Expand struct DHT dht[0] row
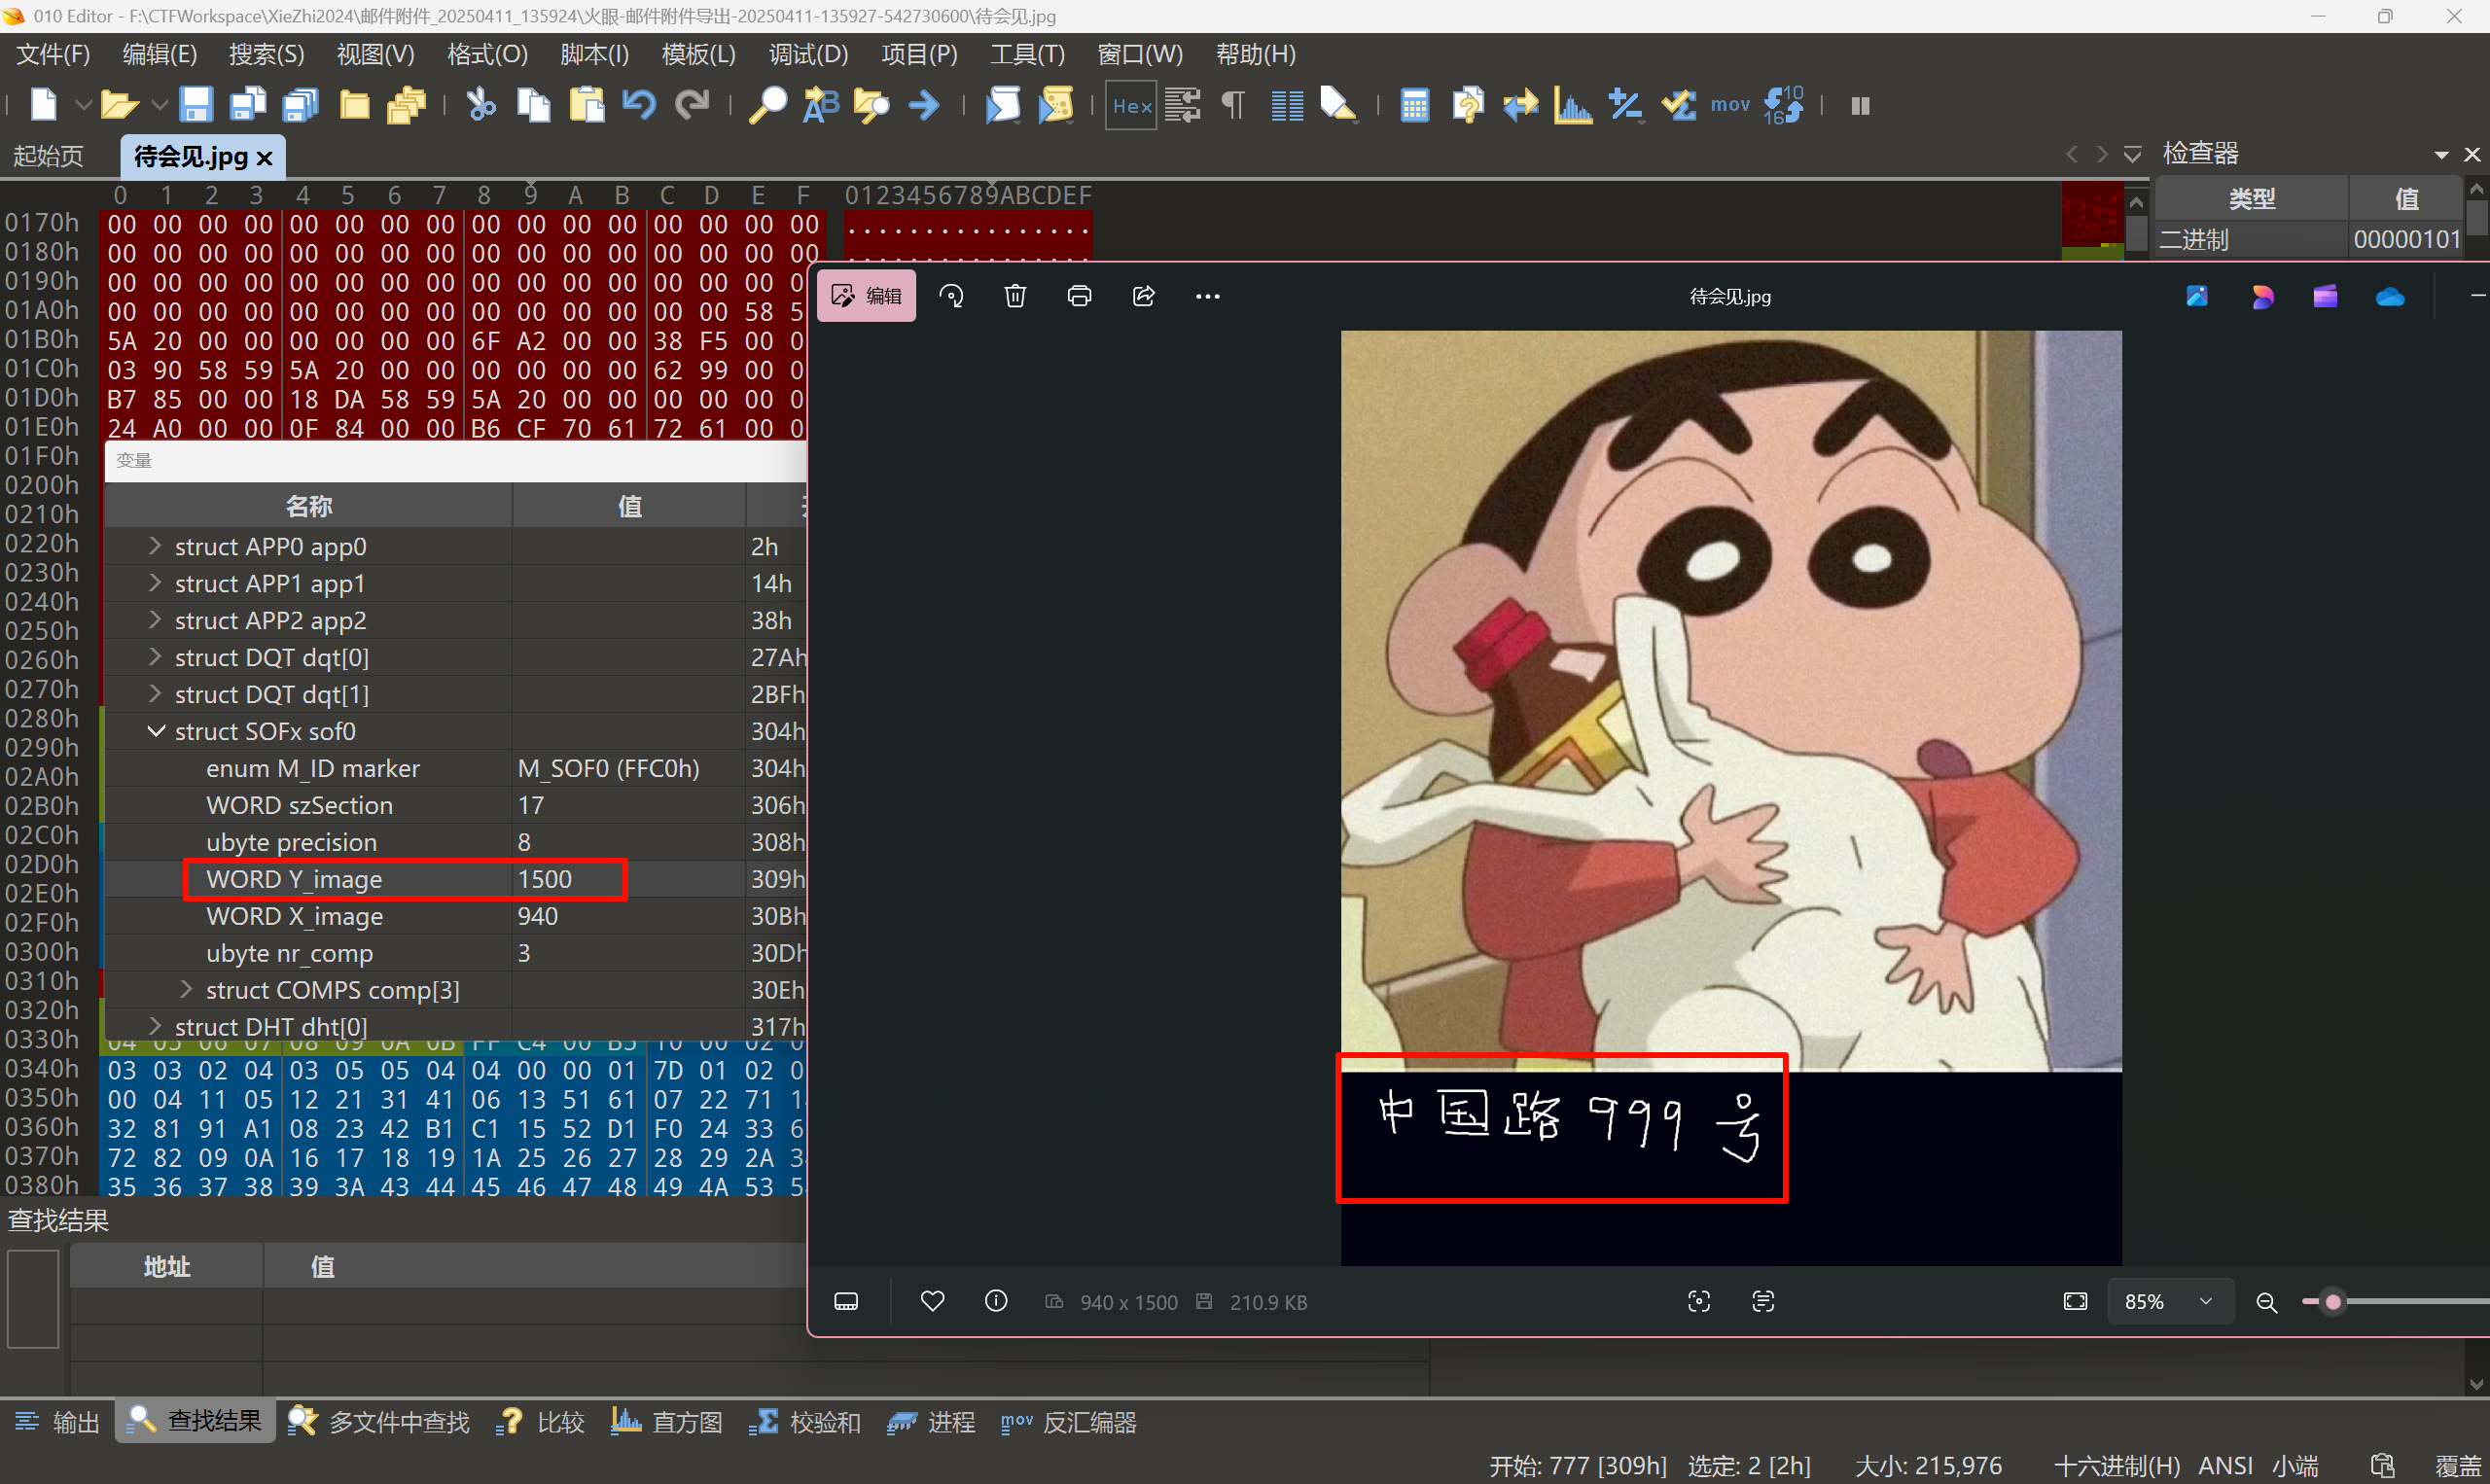This screenshot has height=1484, width=2490. point(155,1026)
